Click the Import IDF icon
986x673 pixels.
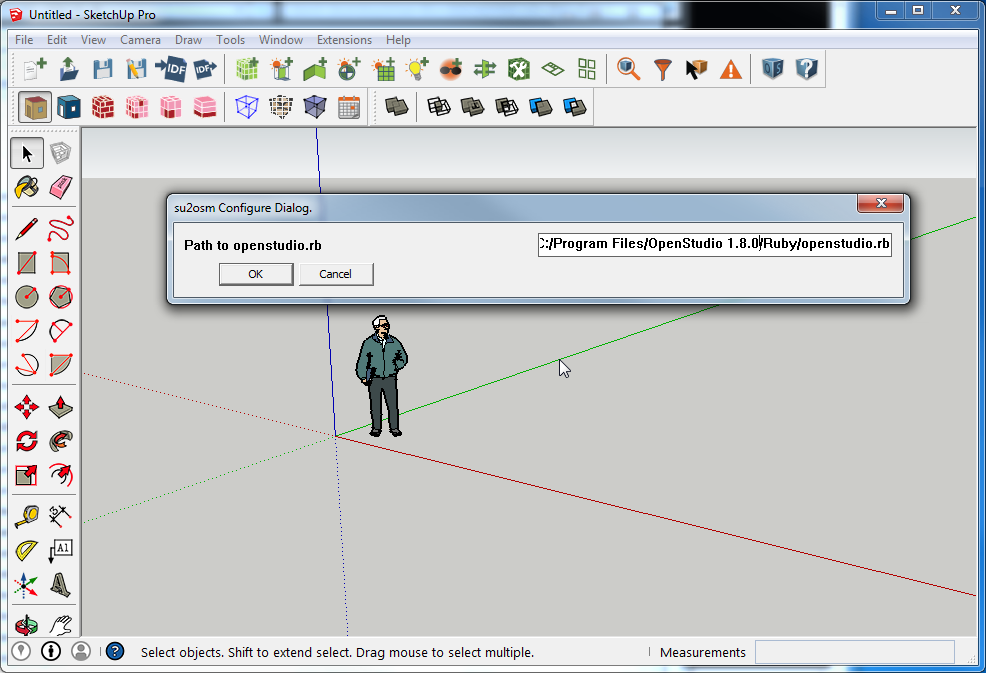pos(170,69)
